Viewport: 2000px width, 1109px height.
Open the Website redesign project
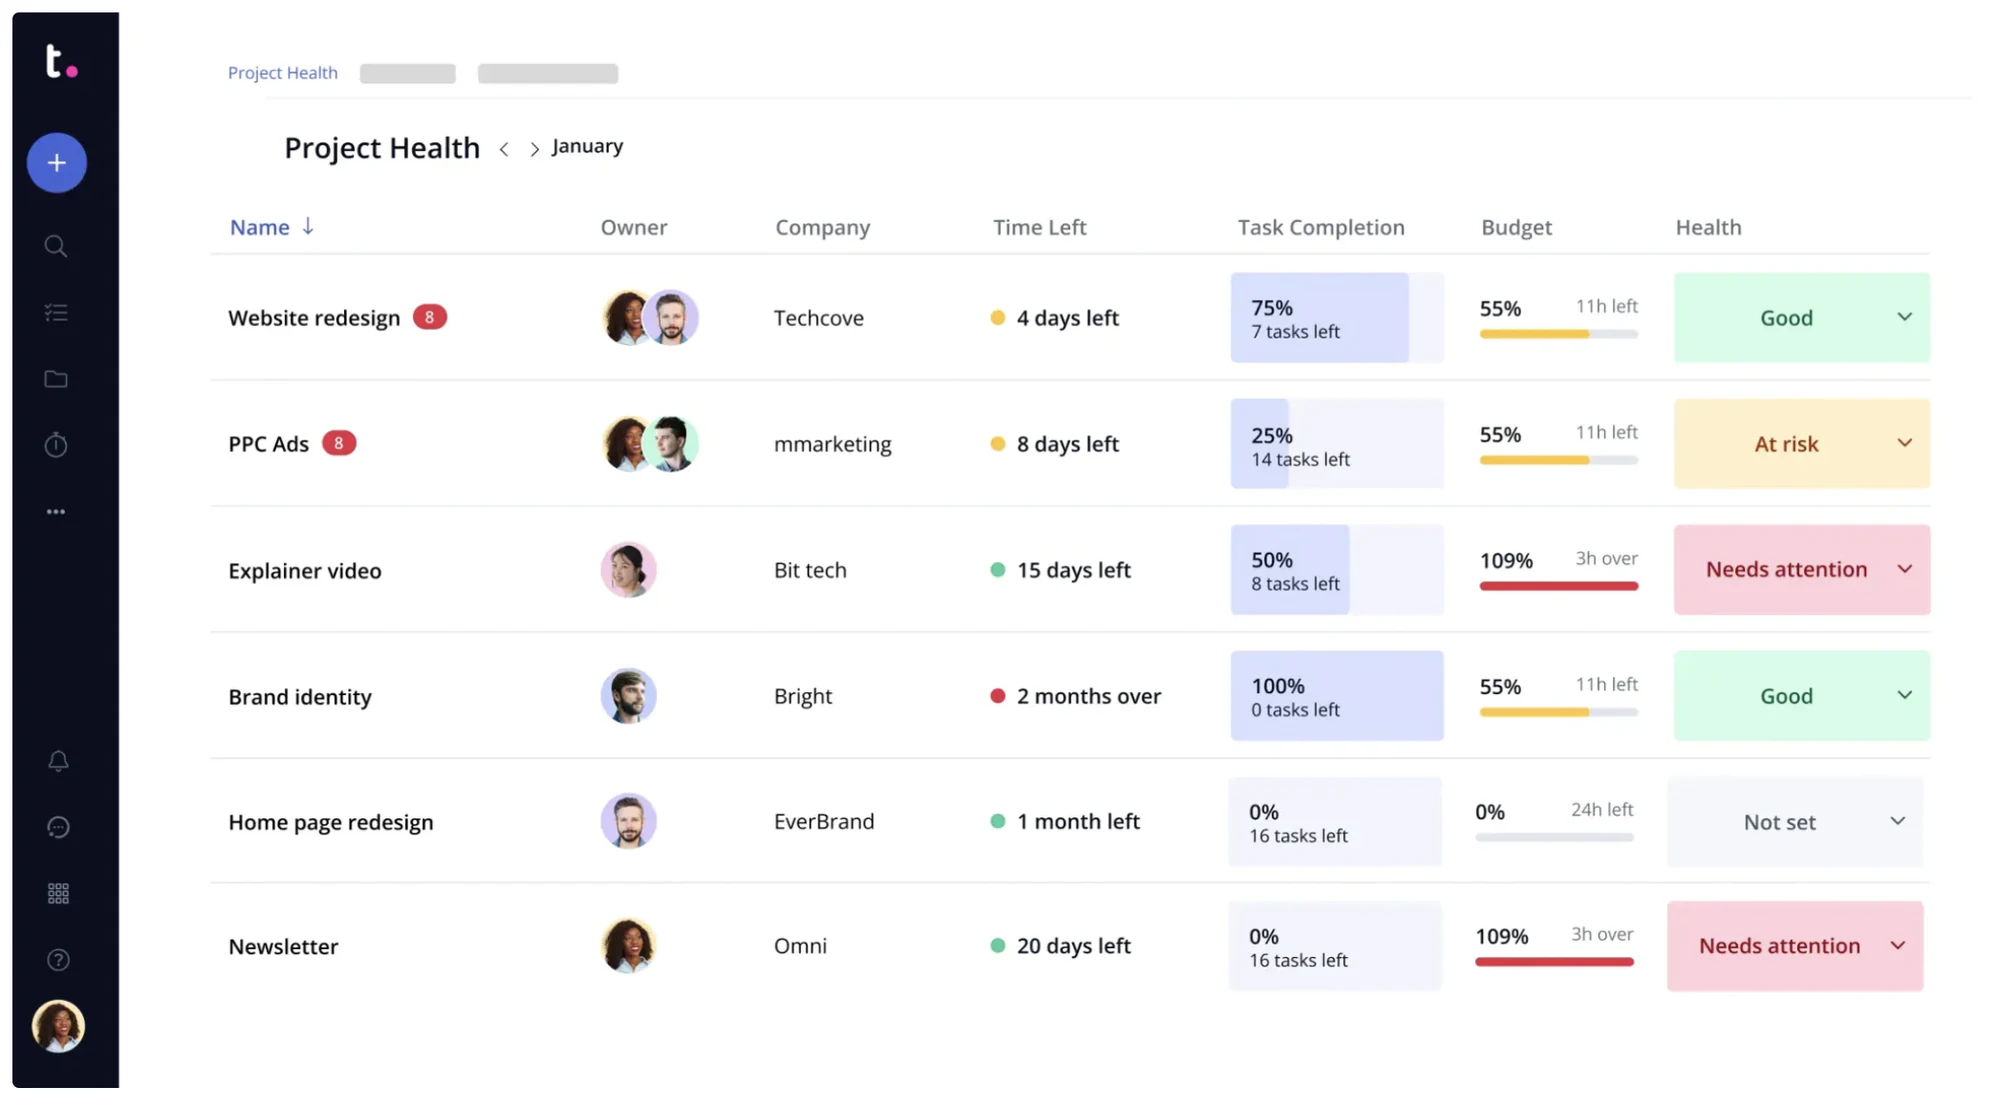(x=314, y=318)
